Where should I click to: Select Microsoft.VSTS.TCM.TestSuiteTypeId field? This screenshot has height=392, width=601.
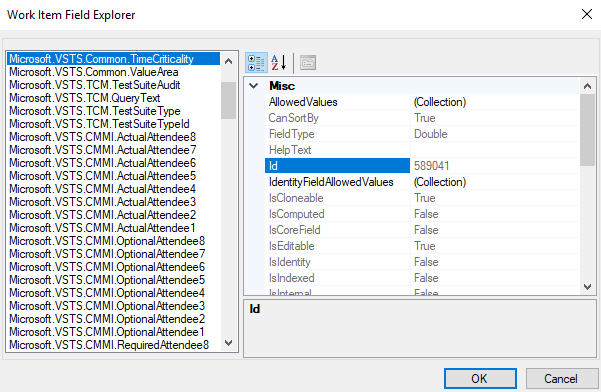point(114,124)
